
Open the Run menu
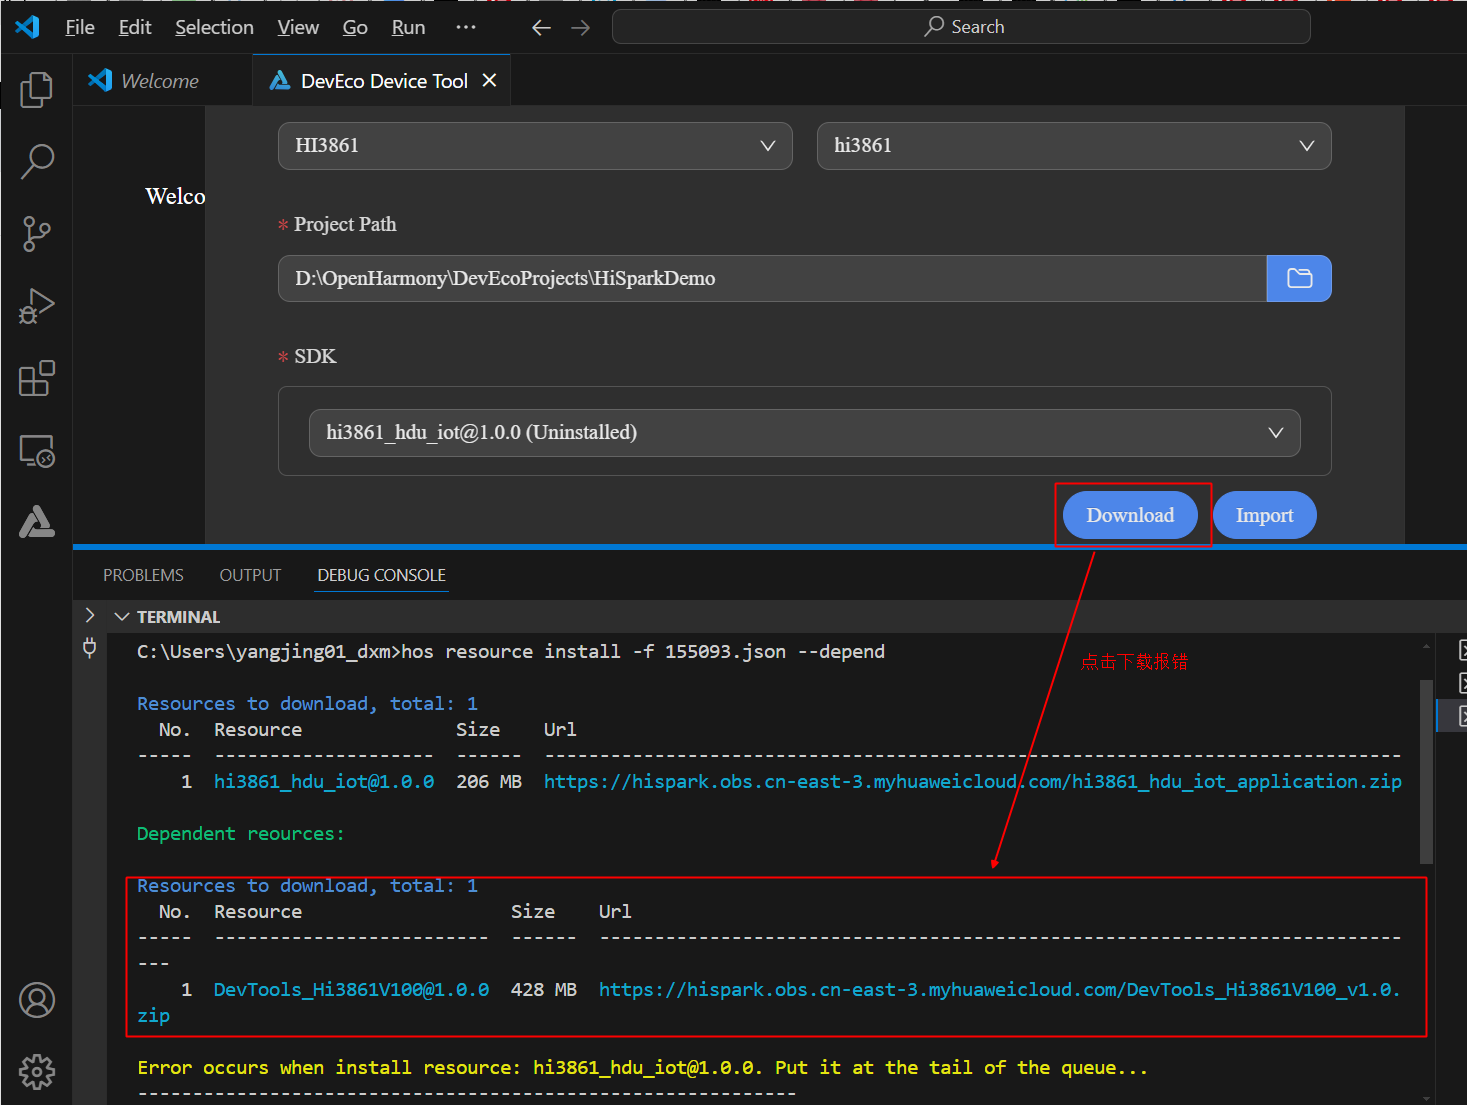[x=408, y=27]
